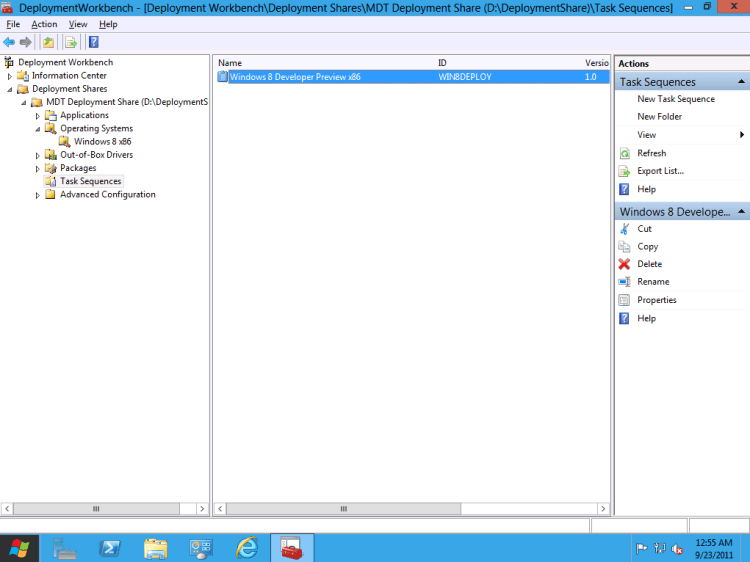
Task: Open the View menu in menu bar
Action: tap(78, 24)
